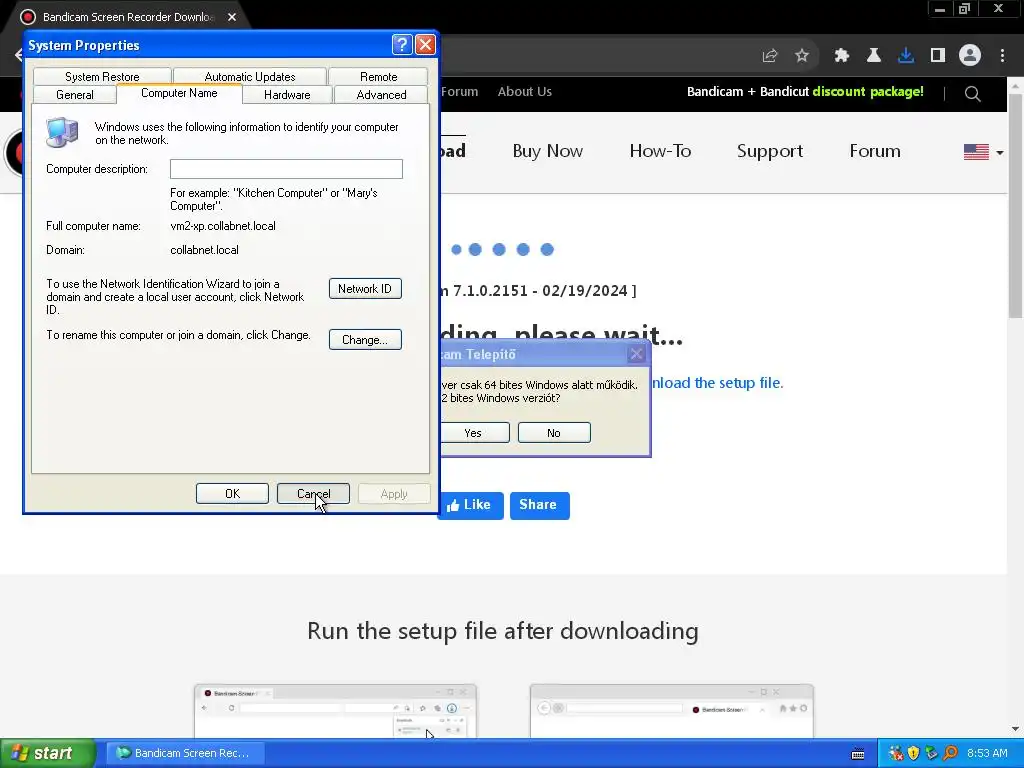Click into the Computer description field
Screen dimensions: 1024x768
tap(286, 168)
